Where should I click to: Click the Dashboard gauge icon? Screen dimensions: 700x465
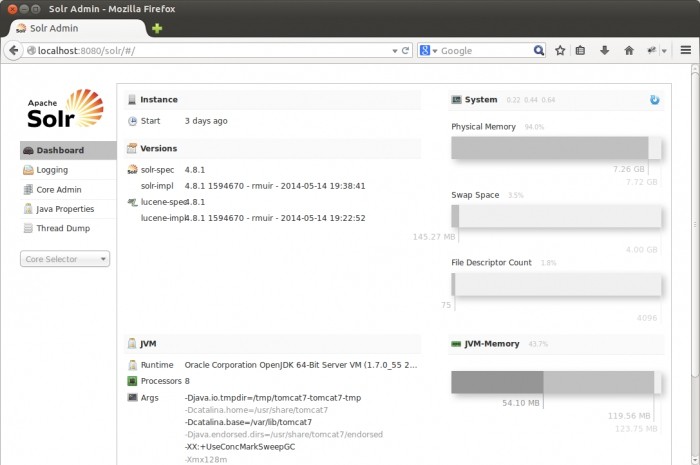28,150
